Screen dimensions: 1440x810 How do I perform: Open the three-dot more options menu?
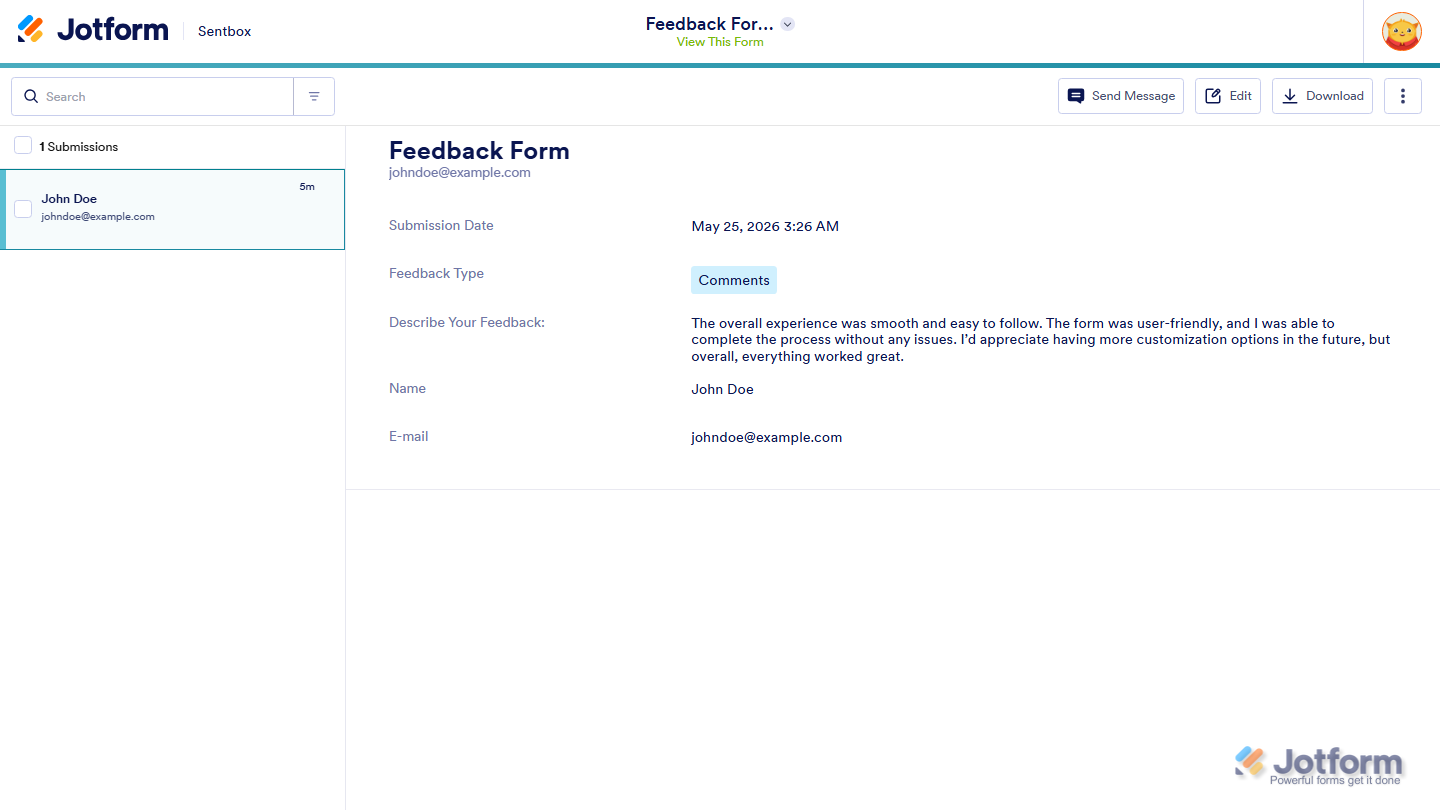pos(1403,96)
